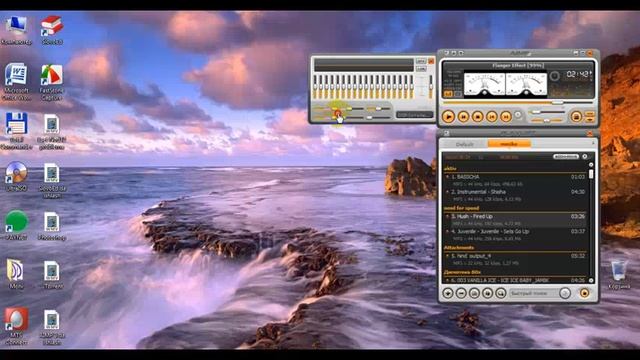This screenshot has height=360, width=640.
Task: Select the Computer desktop icon
Action: 16,30
